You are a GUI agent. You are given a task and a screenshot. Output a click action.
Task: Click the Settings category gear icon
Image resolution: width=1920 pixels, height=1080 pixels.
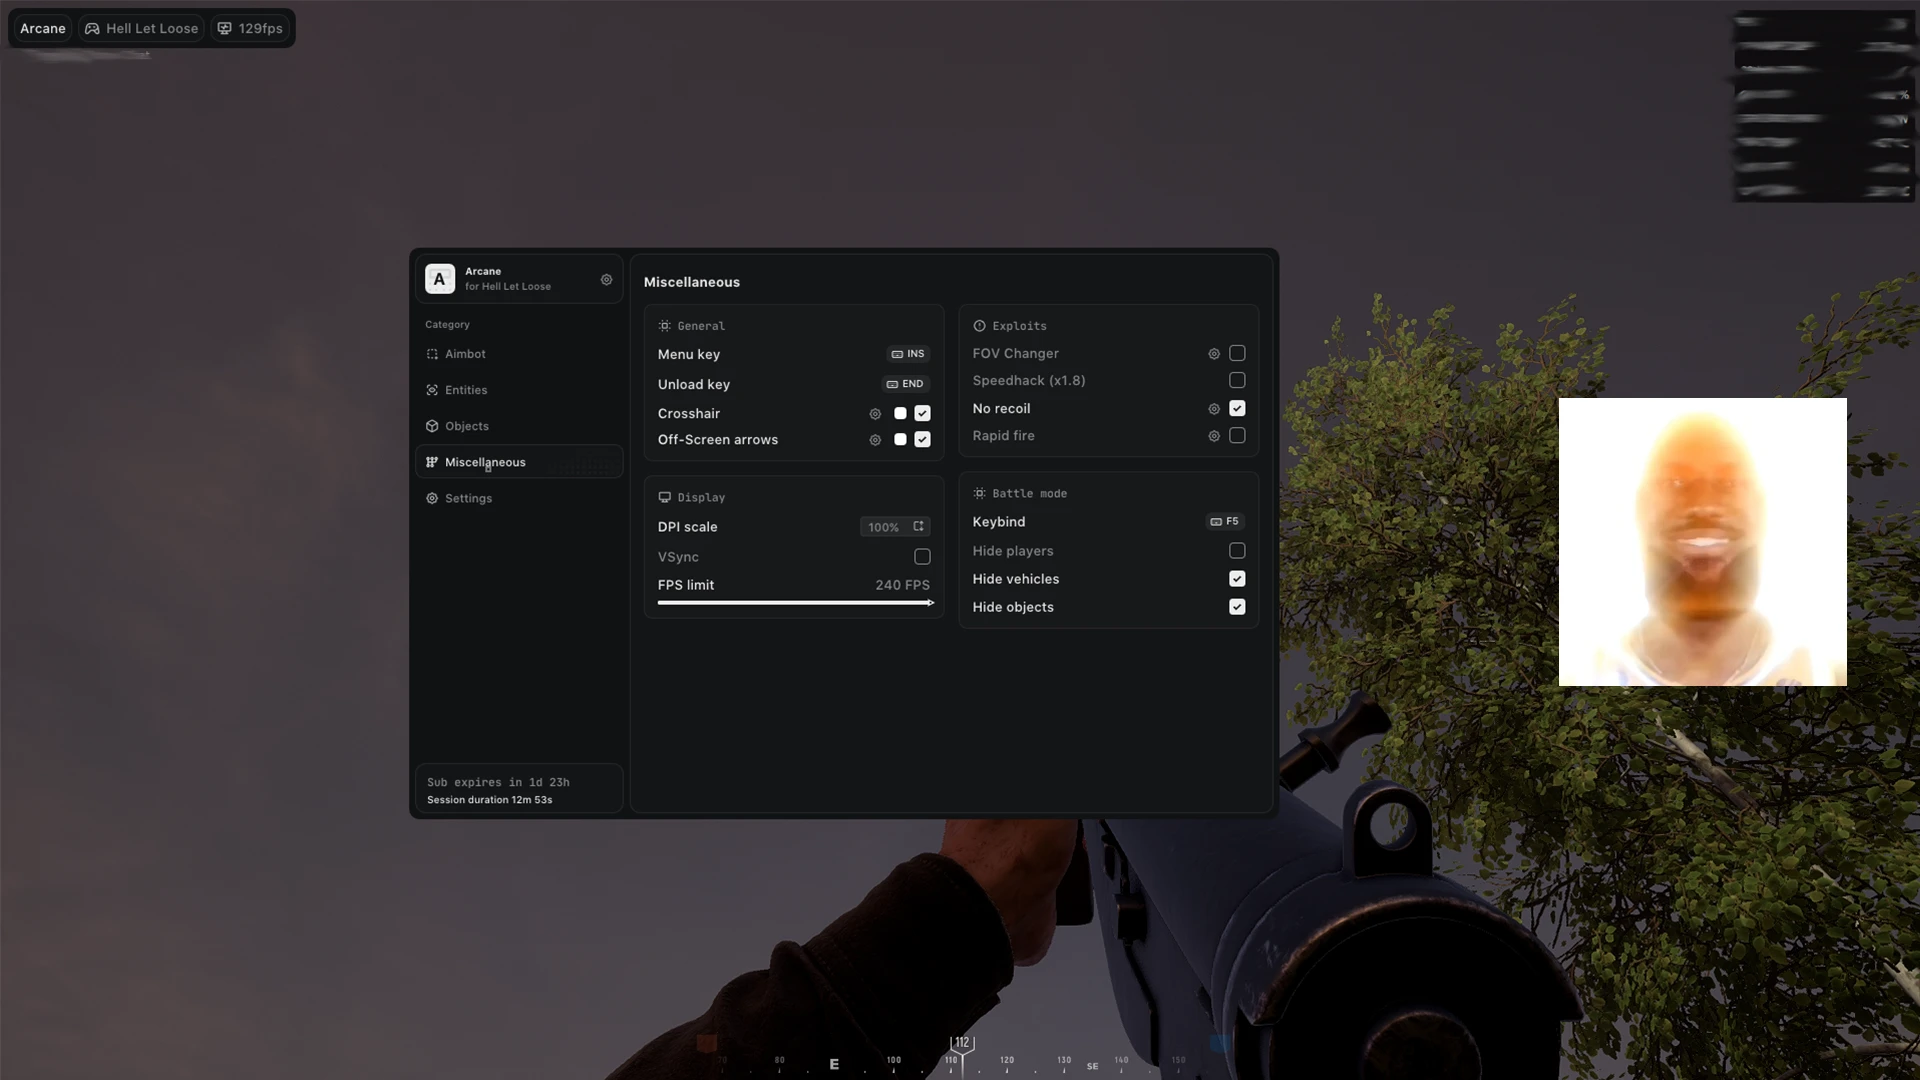(x=432, y=498)
